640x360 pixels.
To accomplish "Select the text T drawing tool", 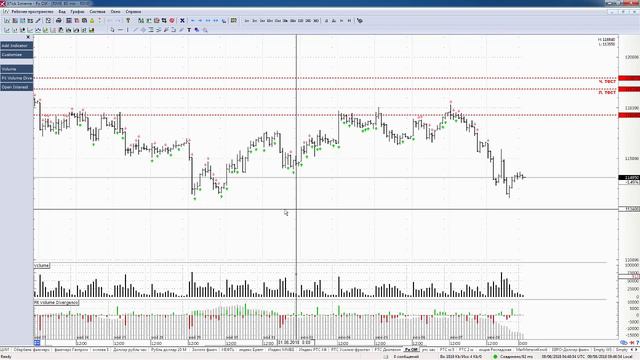I will pos(189,30).
